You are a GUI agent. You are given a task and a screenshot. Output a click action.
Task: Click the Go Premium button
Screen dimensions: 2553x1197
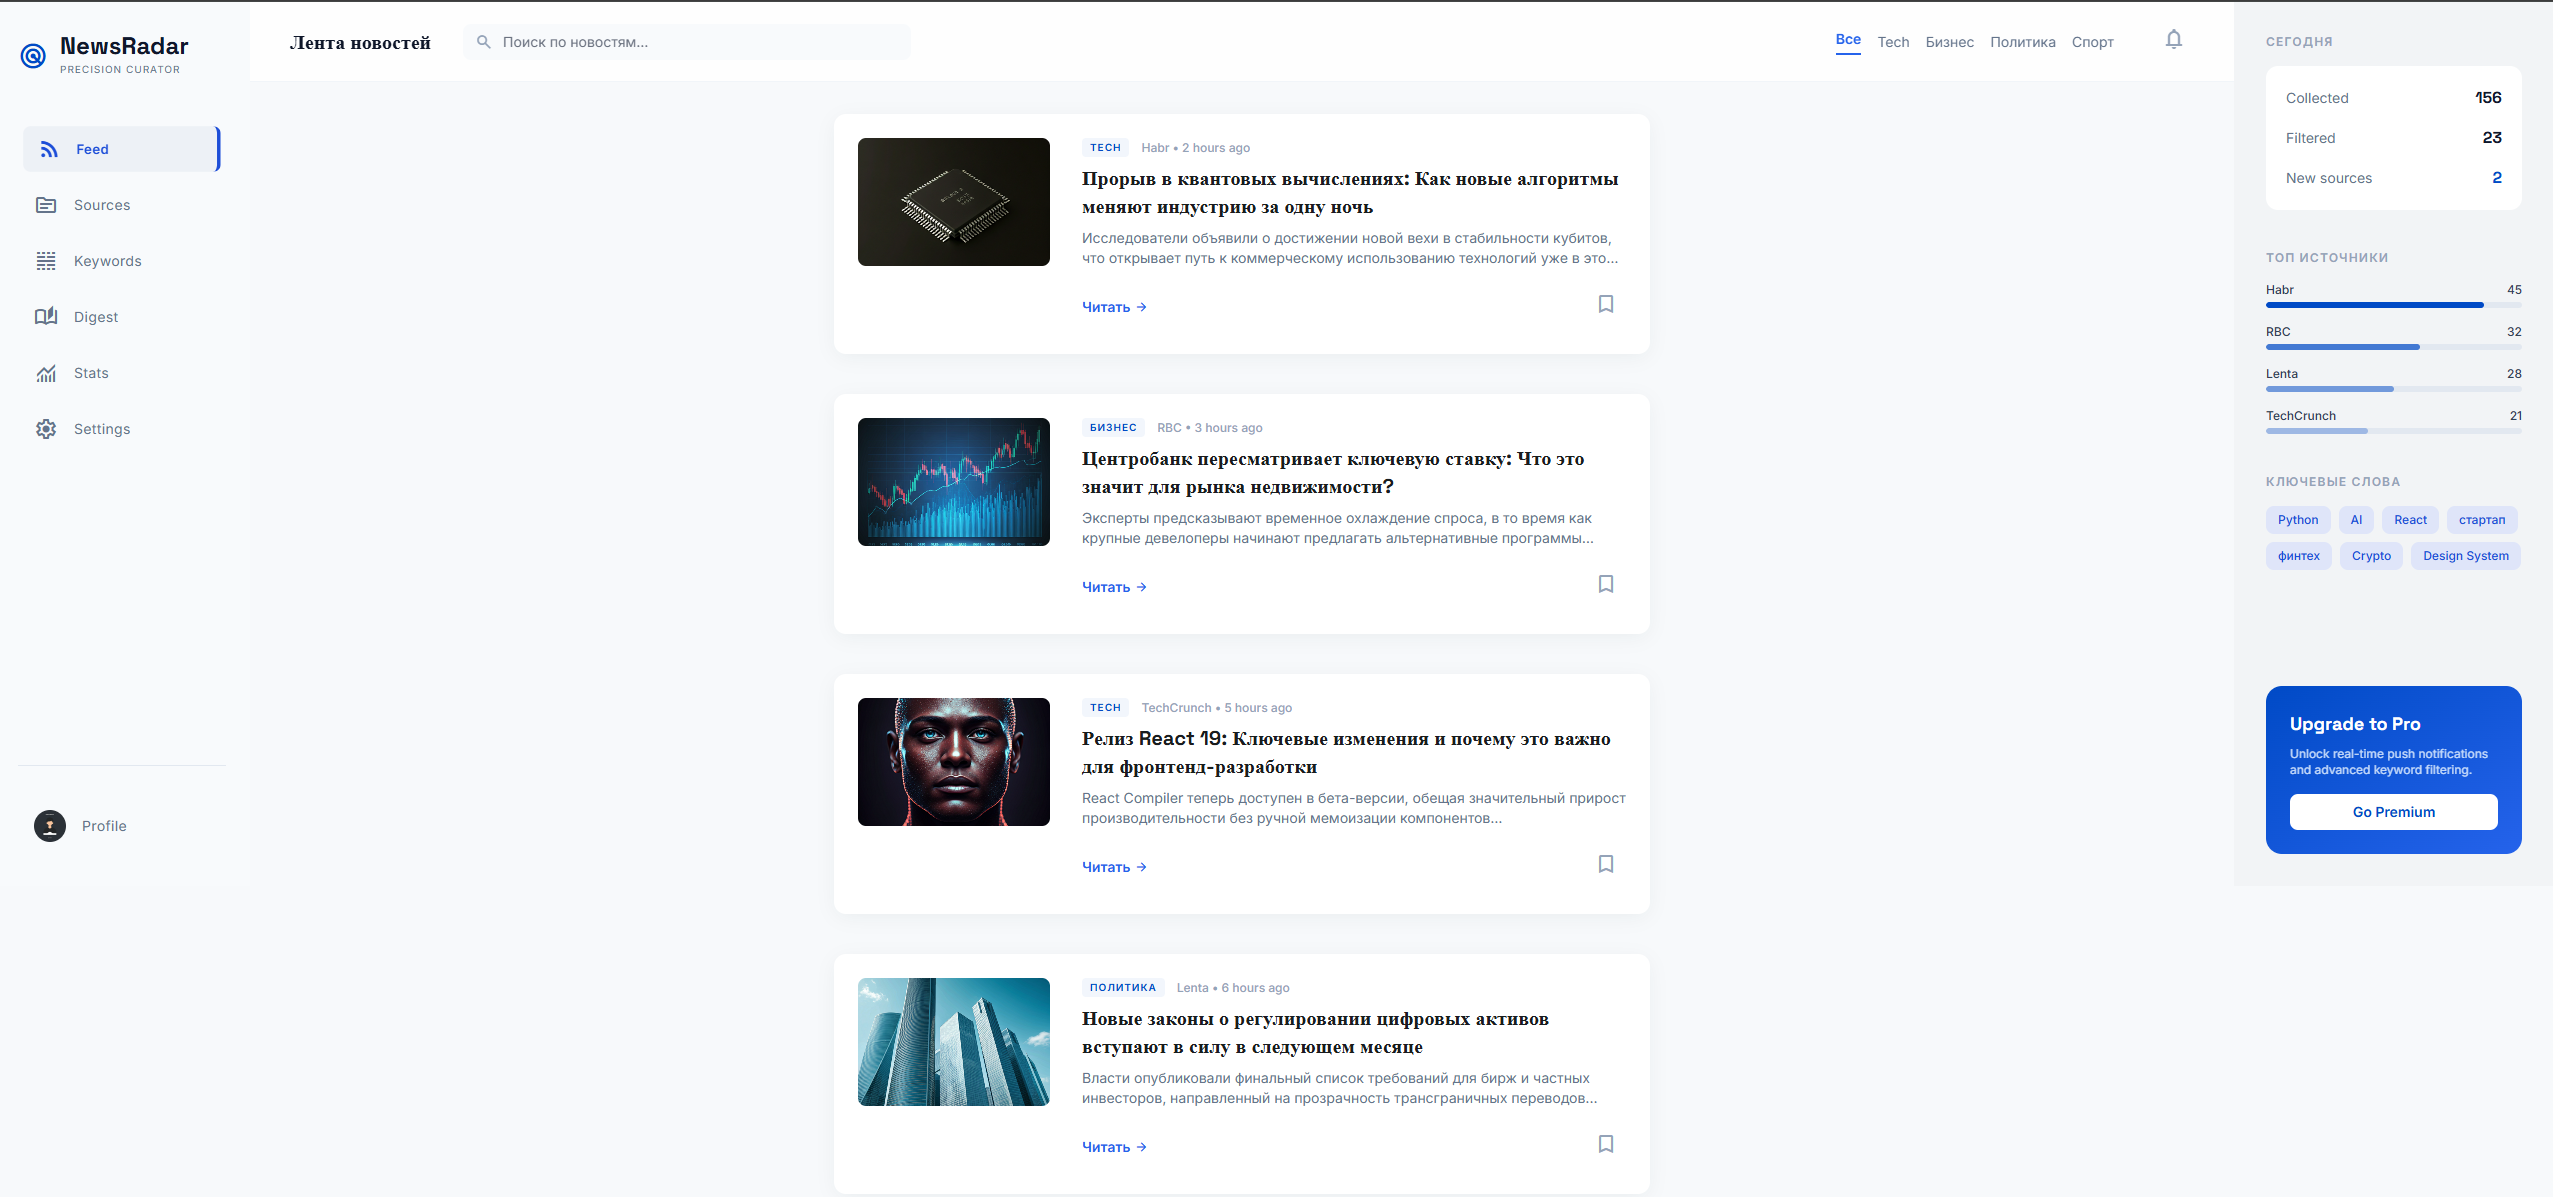click(2392, 812)
